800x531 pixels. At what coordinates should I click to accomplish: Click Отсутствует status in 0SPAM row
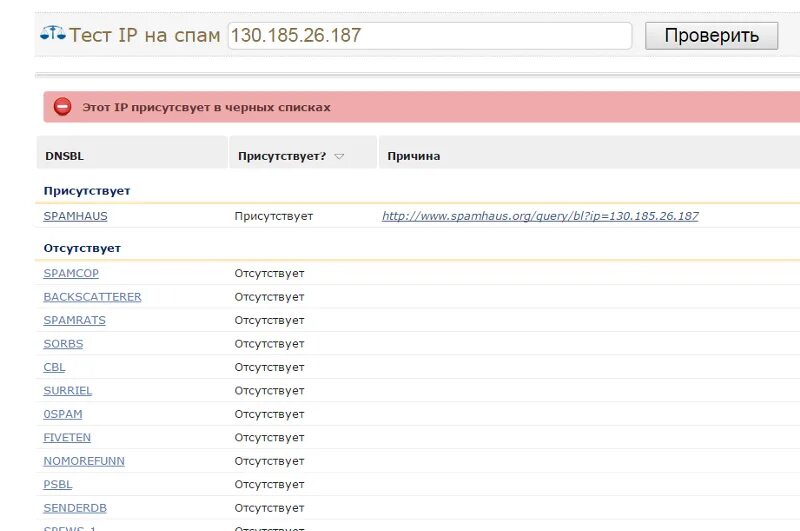pyautogui.click(x=269, y=414)
